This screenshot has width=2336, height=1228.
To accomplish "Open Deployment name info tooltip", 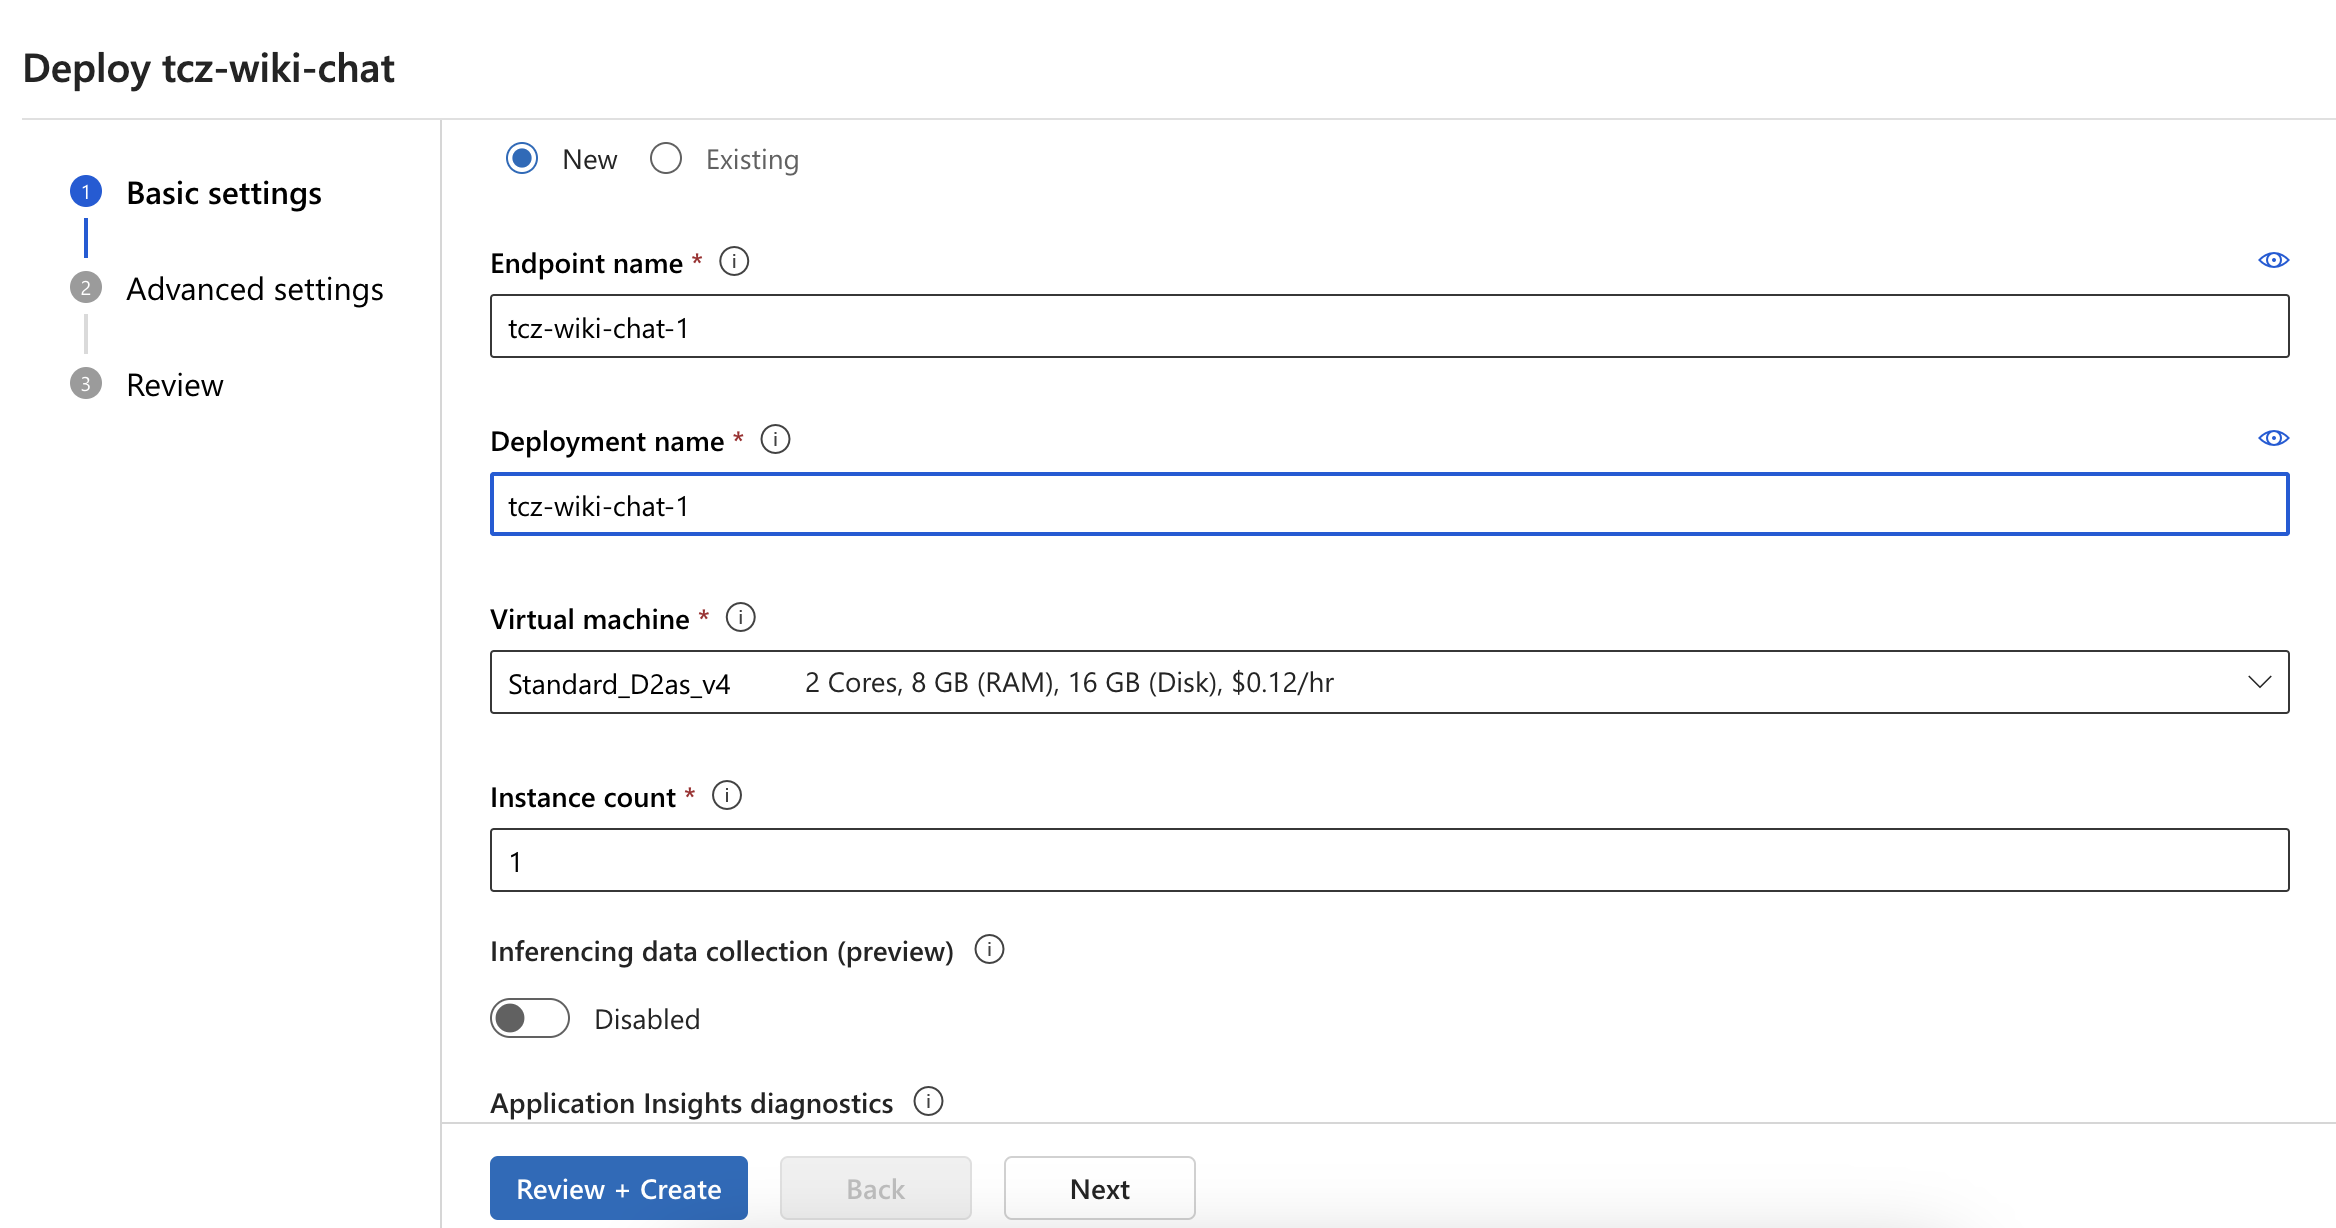I will pyautogui.click(x=776, y=439).
